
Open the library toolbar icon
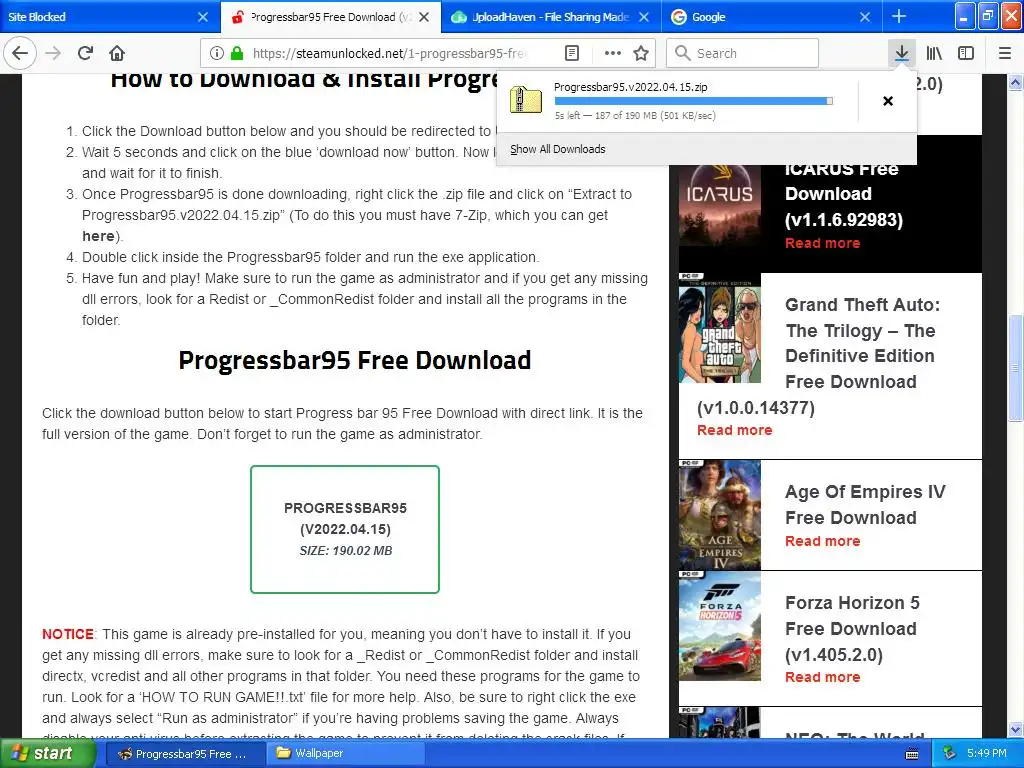coord(934,53)
